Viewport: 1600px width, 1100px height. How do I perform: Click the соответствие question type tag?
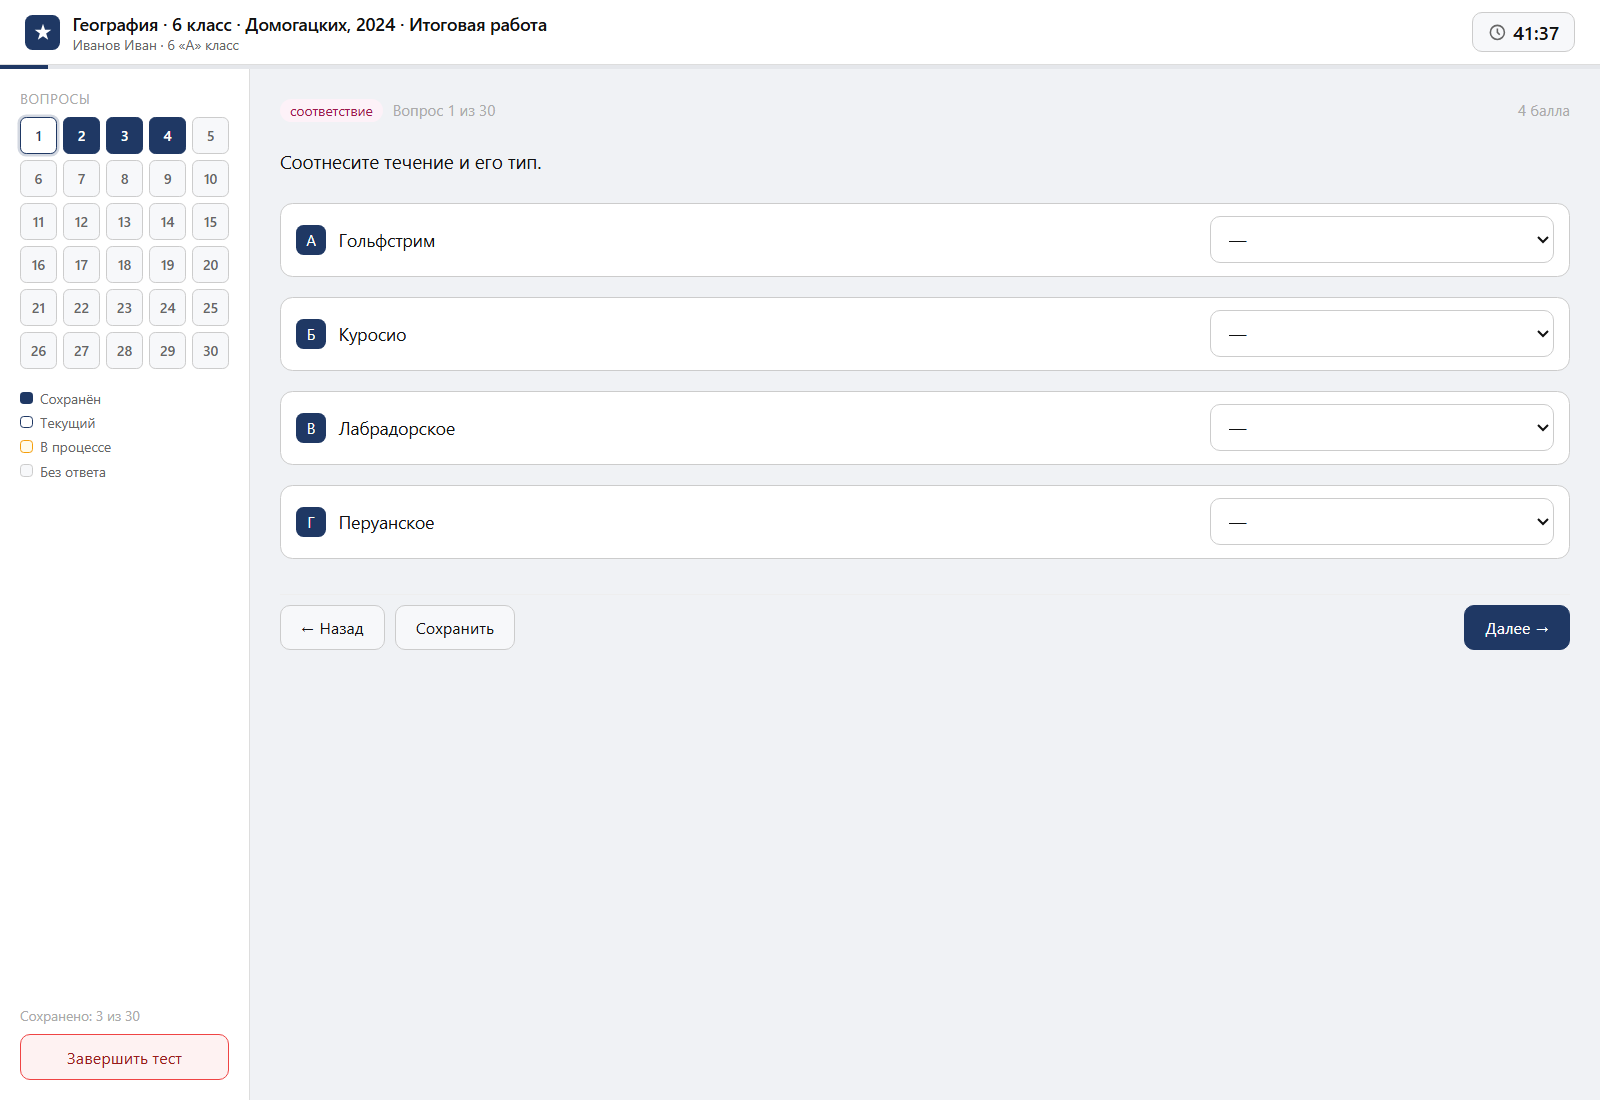pos(331,111)
